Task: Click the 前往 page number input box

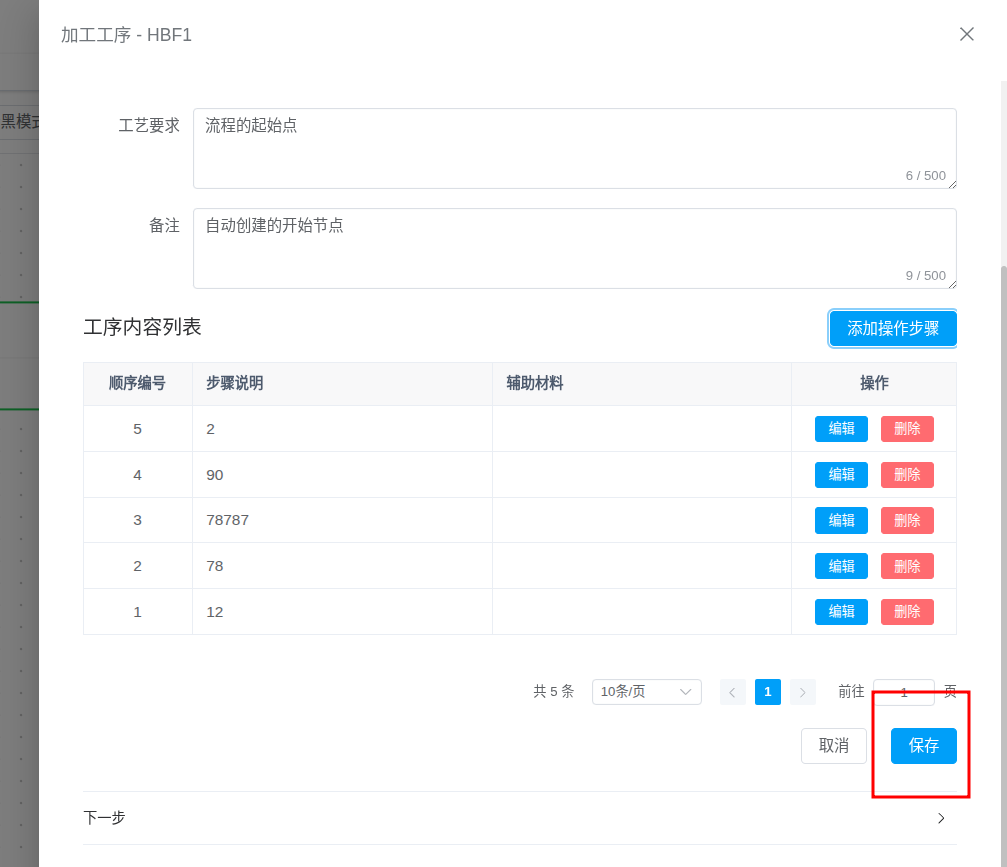Action: (903, 691)
